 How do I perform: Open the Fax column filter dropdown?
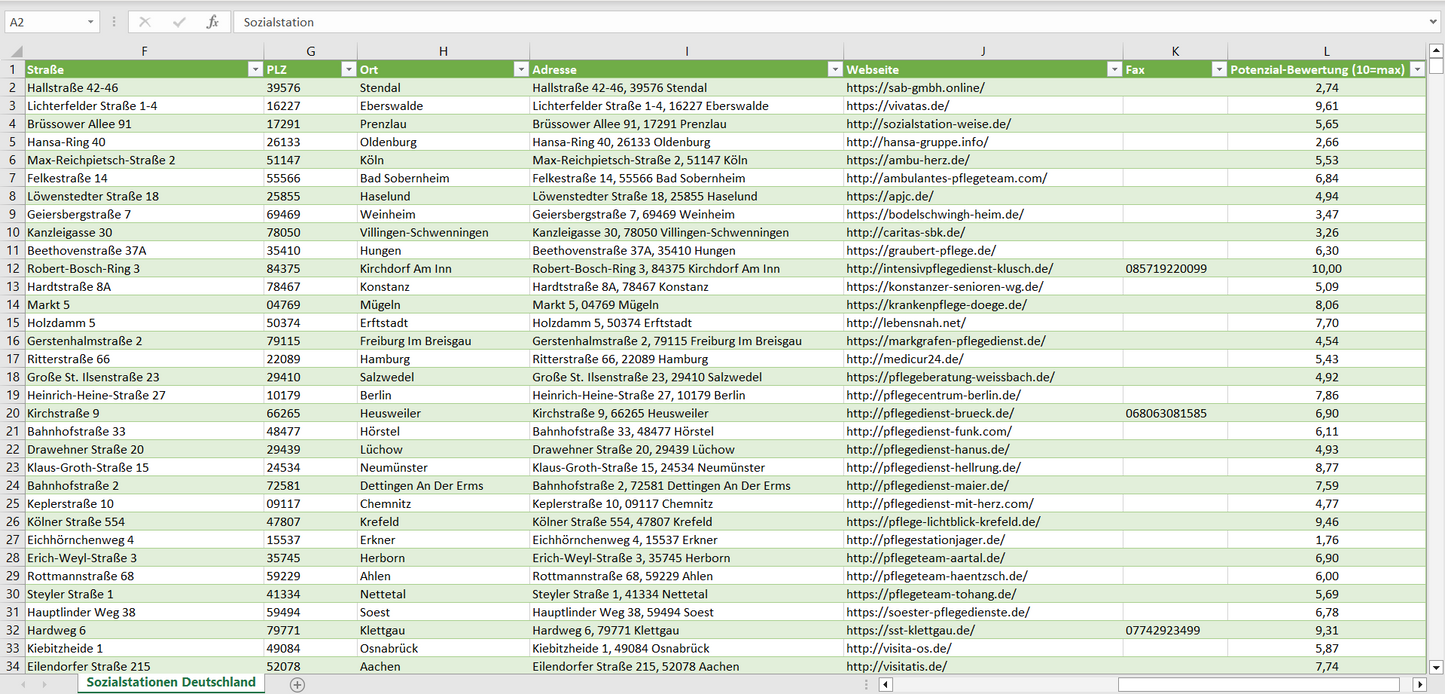(1218, 70)
